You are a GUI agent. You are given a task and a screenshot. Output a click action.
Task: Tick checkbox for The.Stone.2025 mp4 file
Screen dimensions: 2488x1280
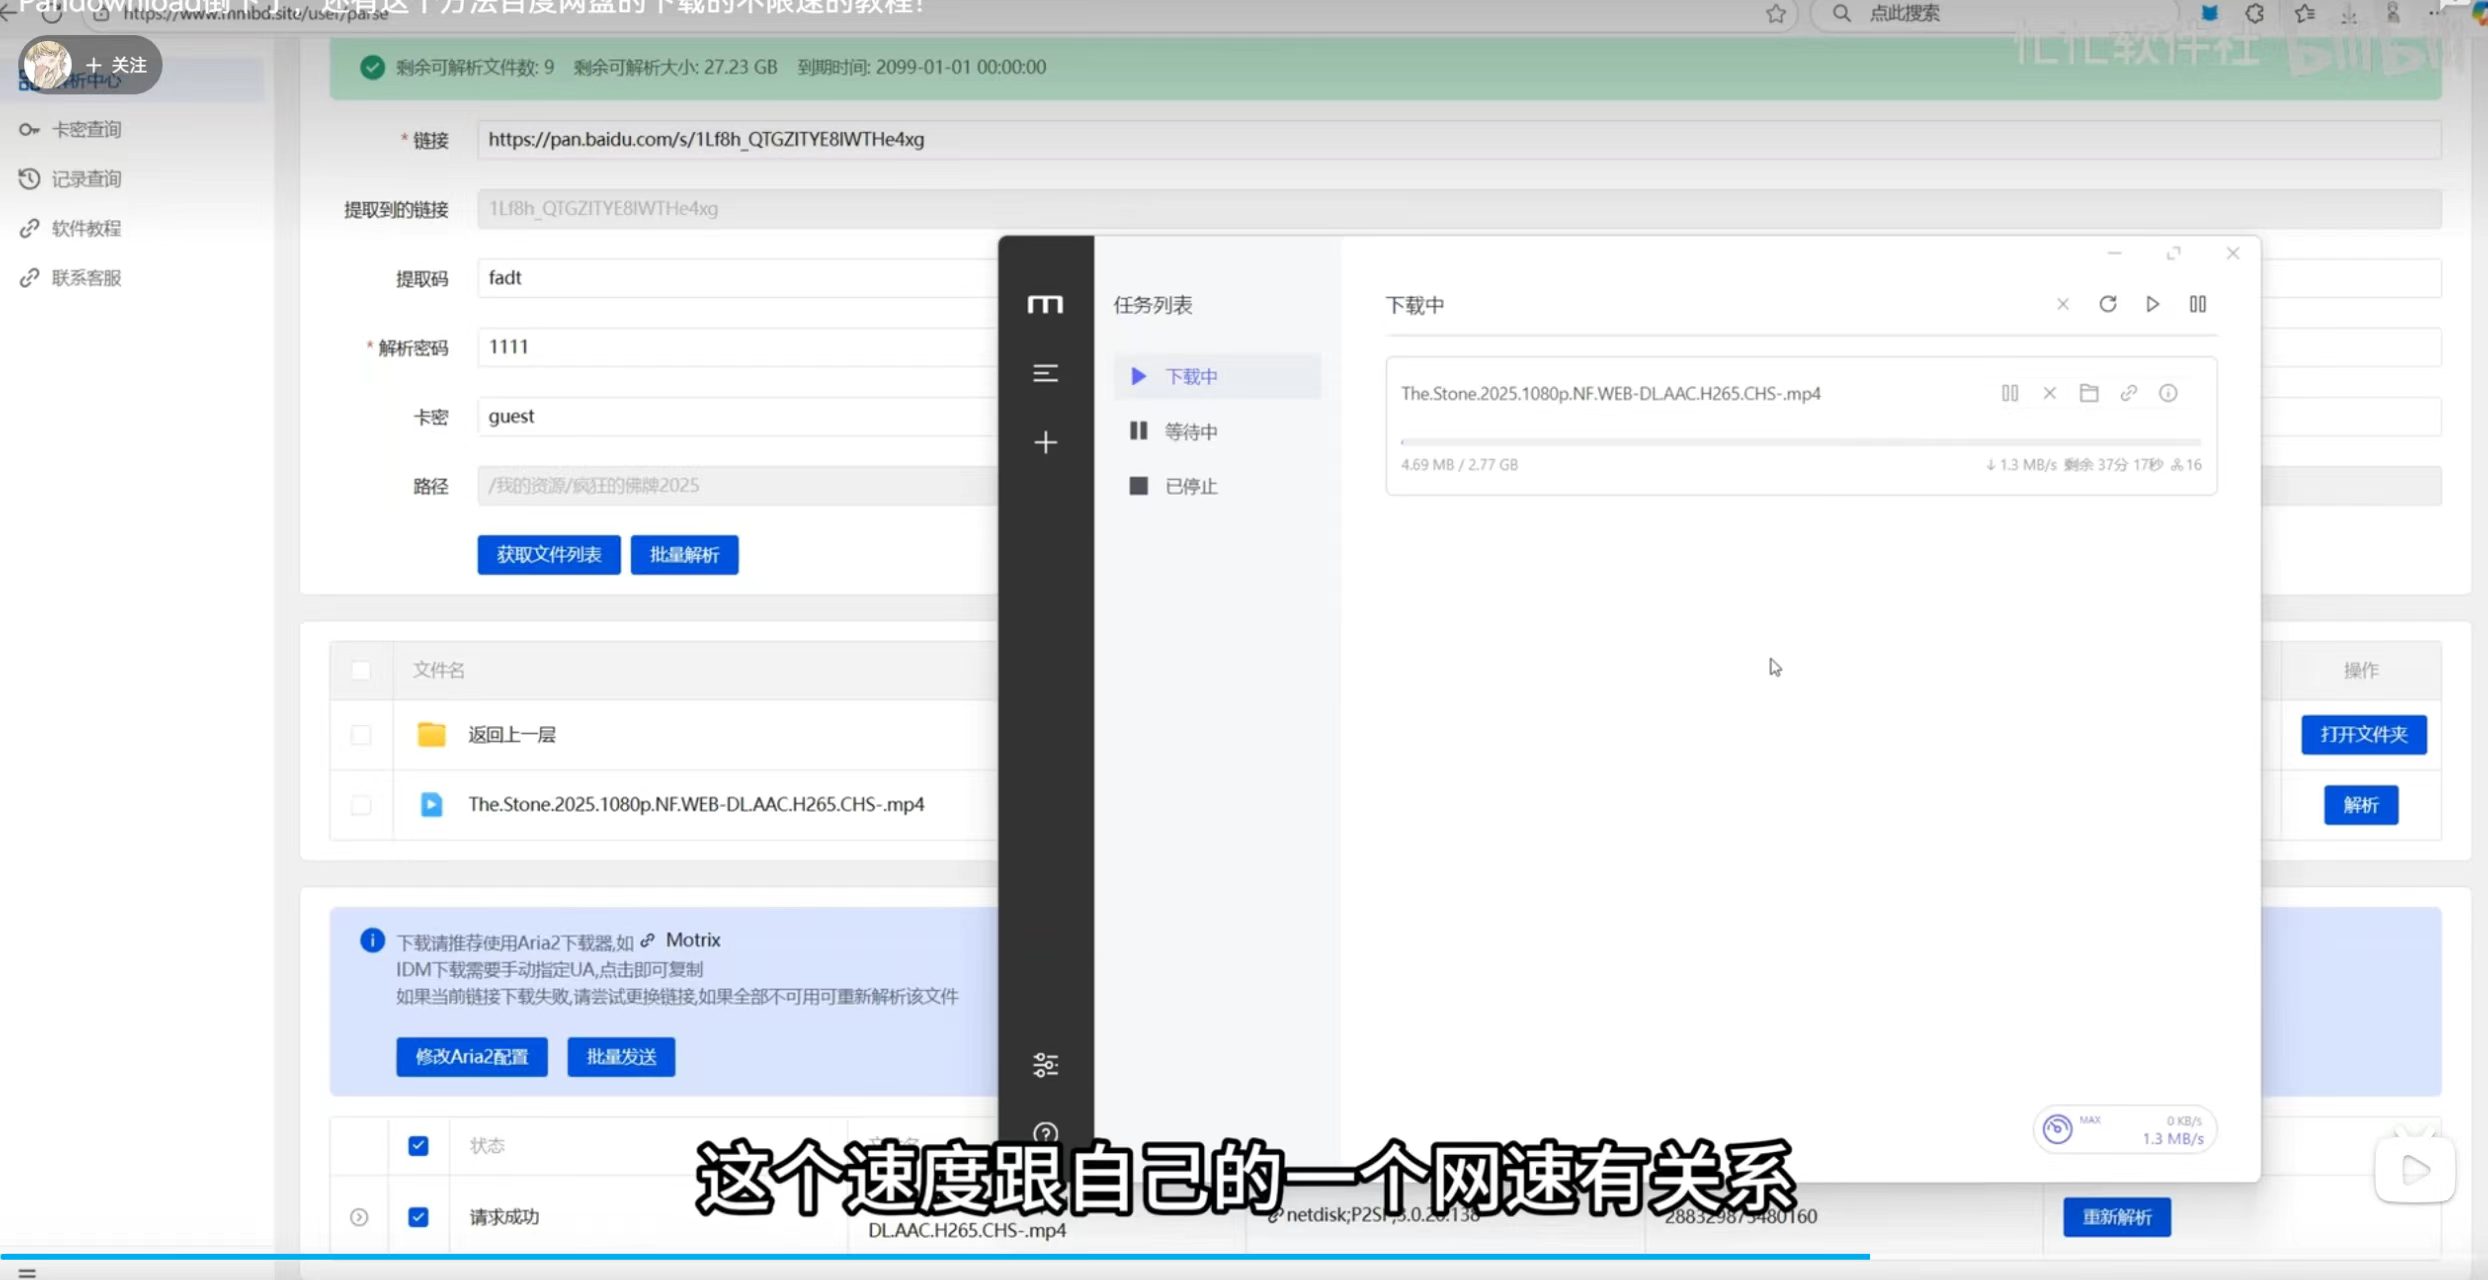(x=361, y=805)
